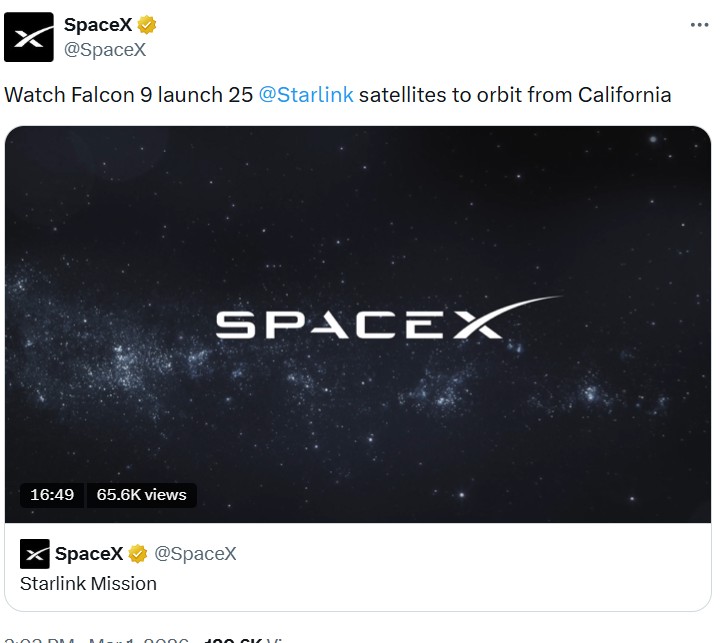Click the 65.6K views label

coord(141,494)
